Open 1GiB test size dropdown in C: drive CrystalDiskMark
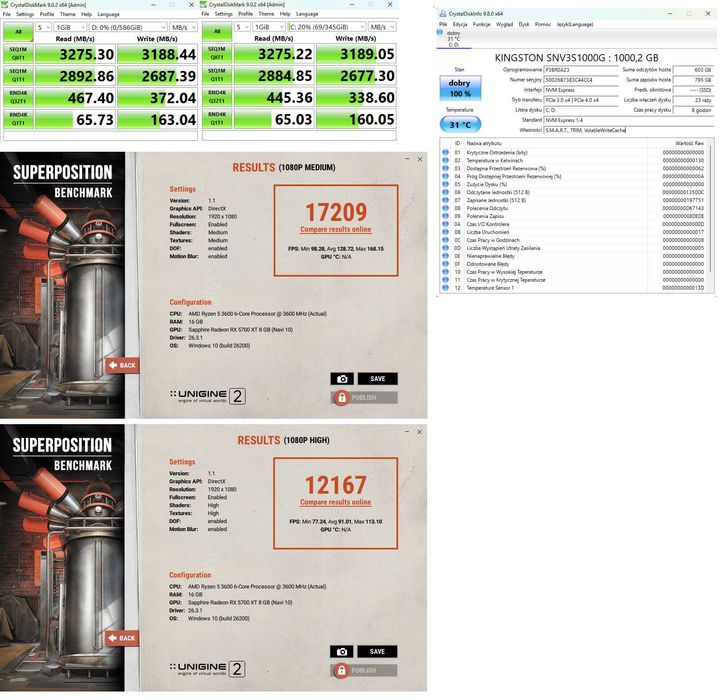 tap(269, 27)
